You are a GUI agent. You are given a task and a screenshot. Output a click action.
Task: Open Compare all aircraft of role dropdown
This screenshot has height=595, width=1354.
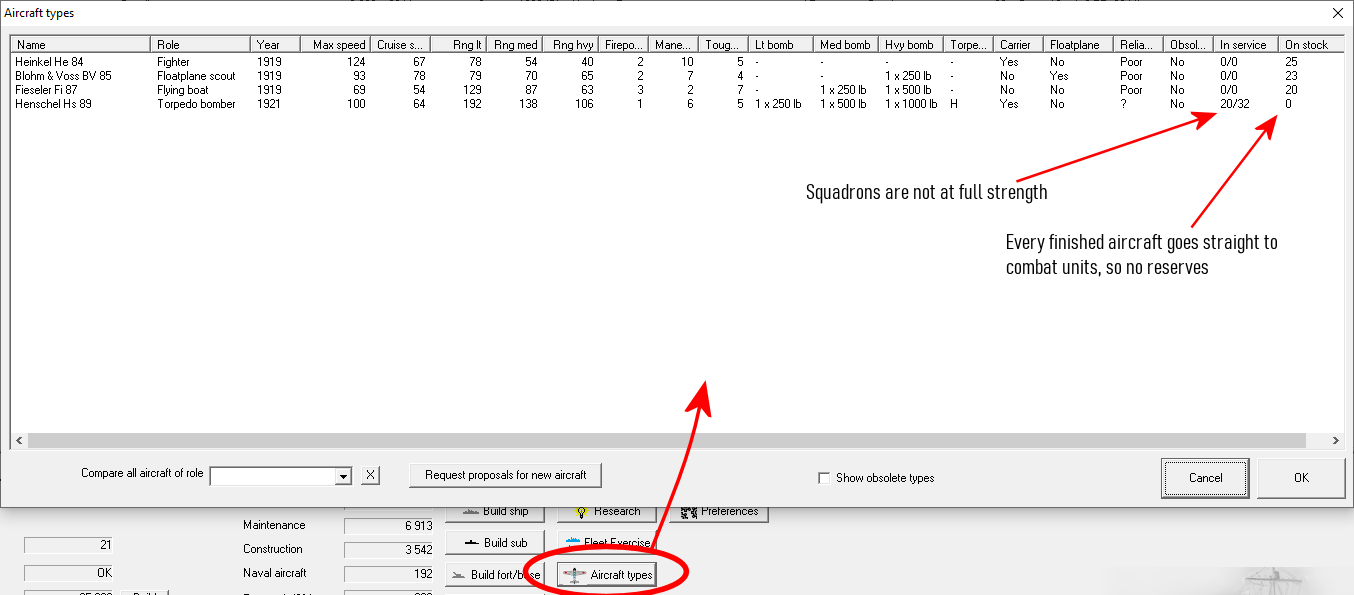pyautogui.click(x=344, y=476)
